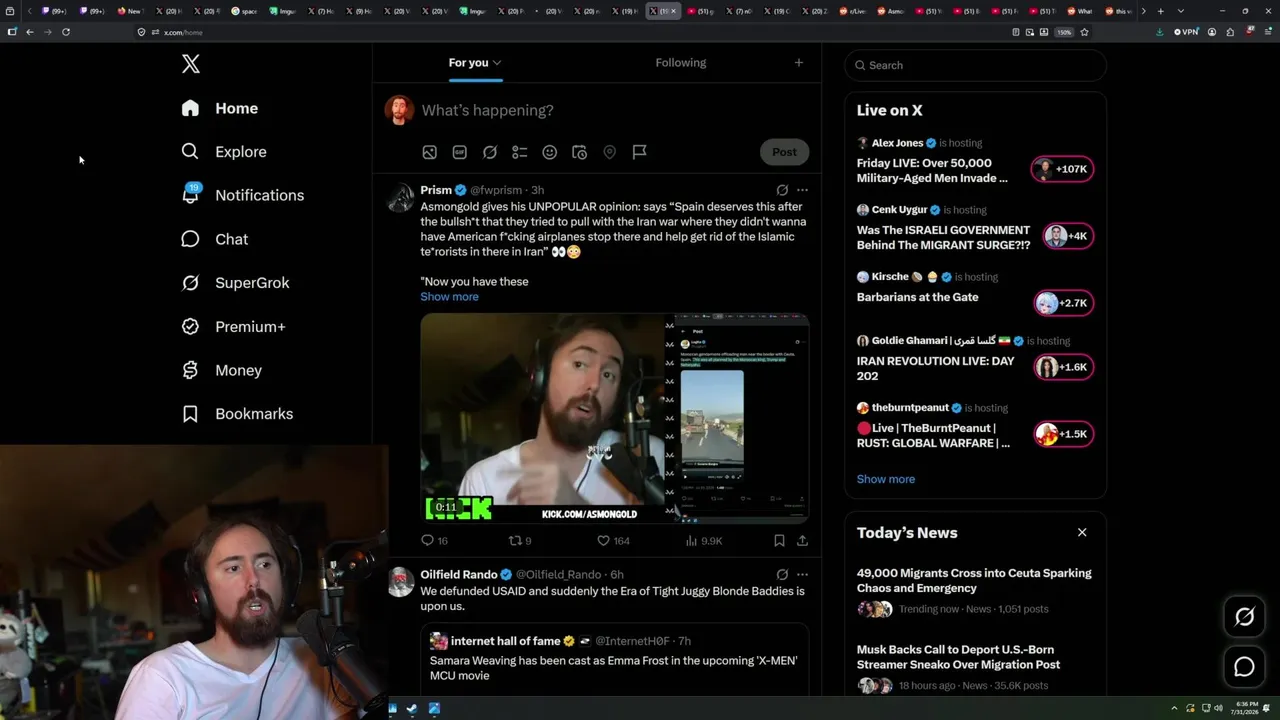
Task: Open the Explore page from the sidebar
Action: 224,152
